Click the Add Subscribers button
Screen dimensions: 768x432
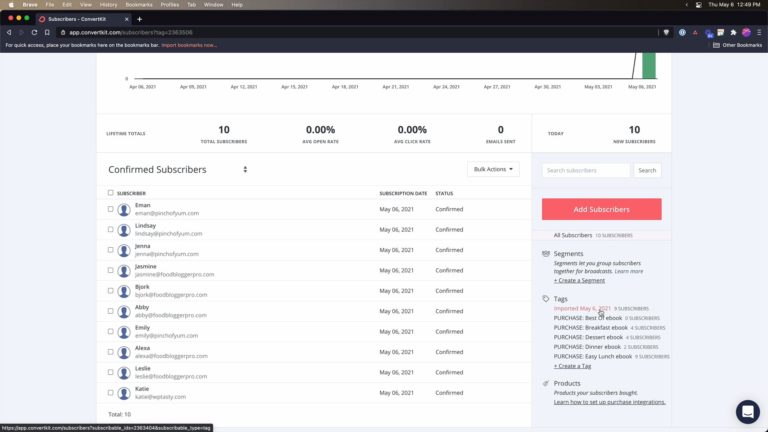click(601, 210)
